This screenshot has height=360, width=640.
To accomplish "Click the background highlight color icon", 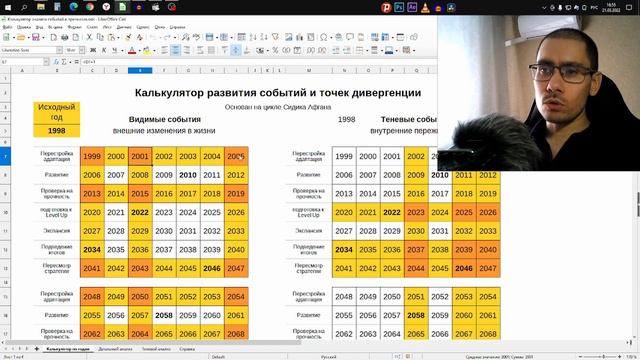I will 146,50.
